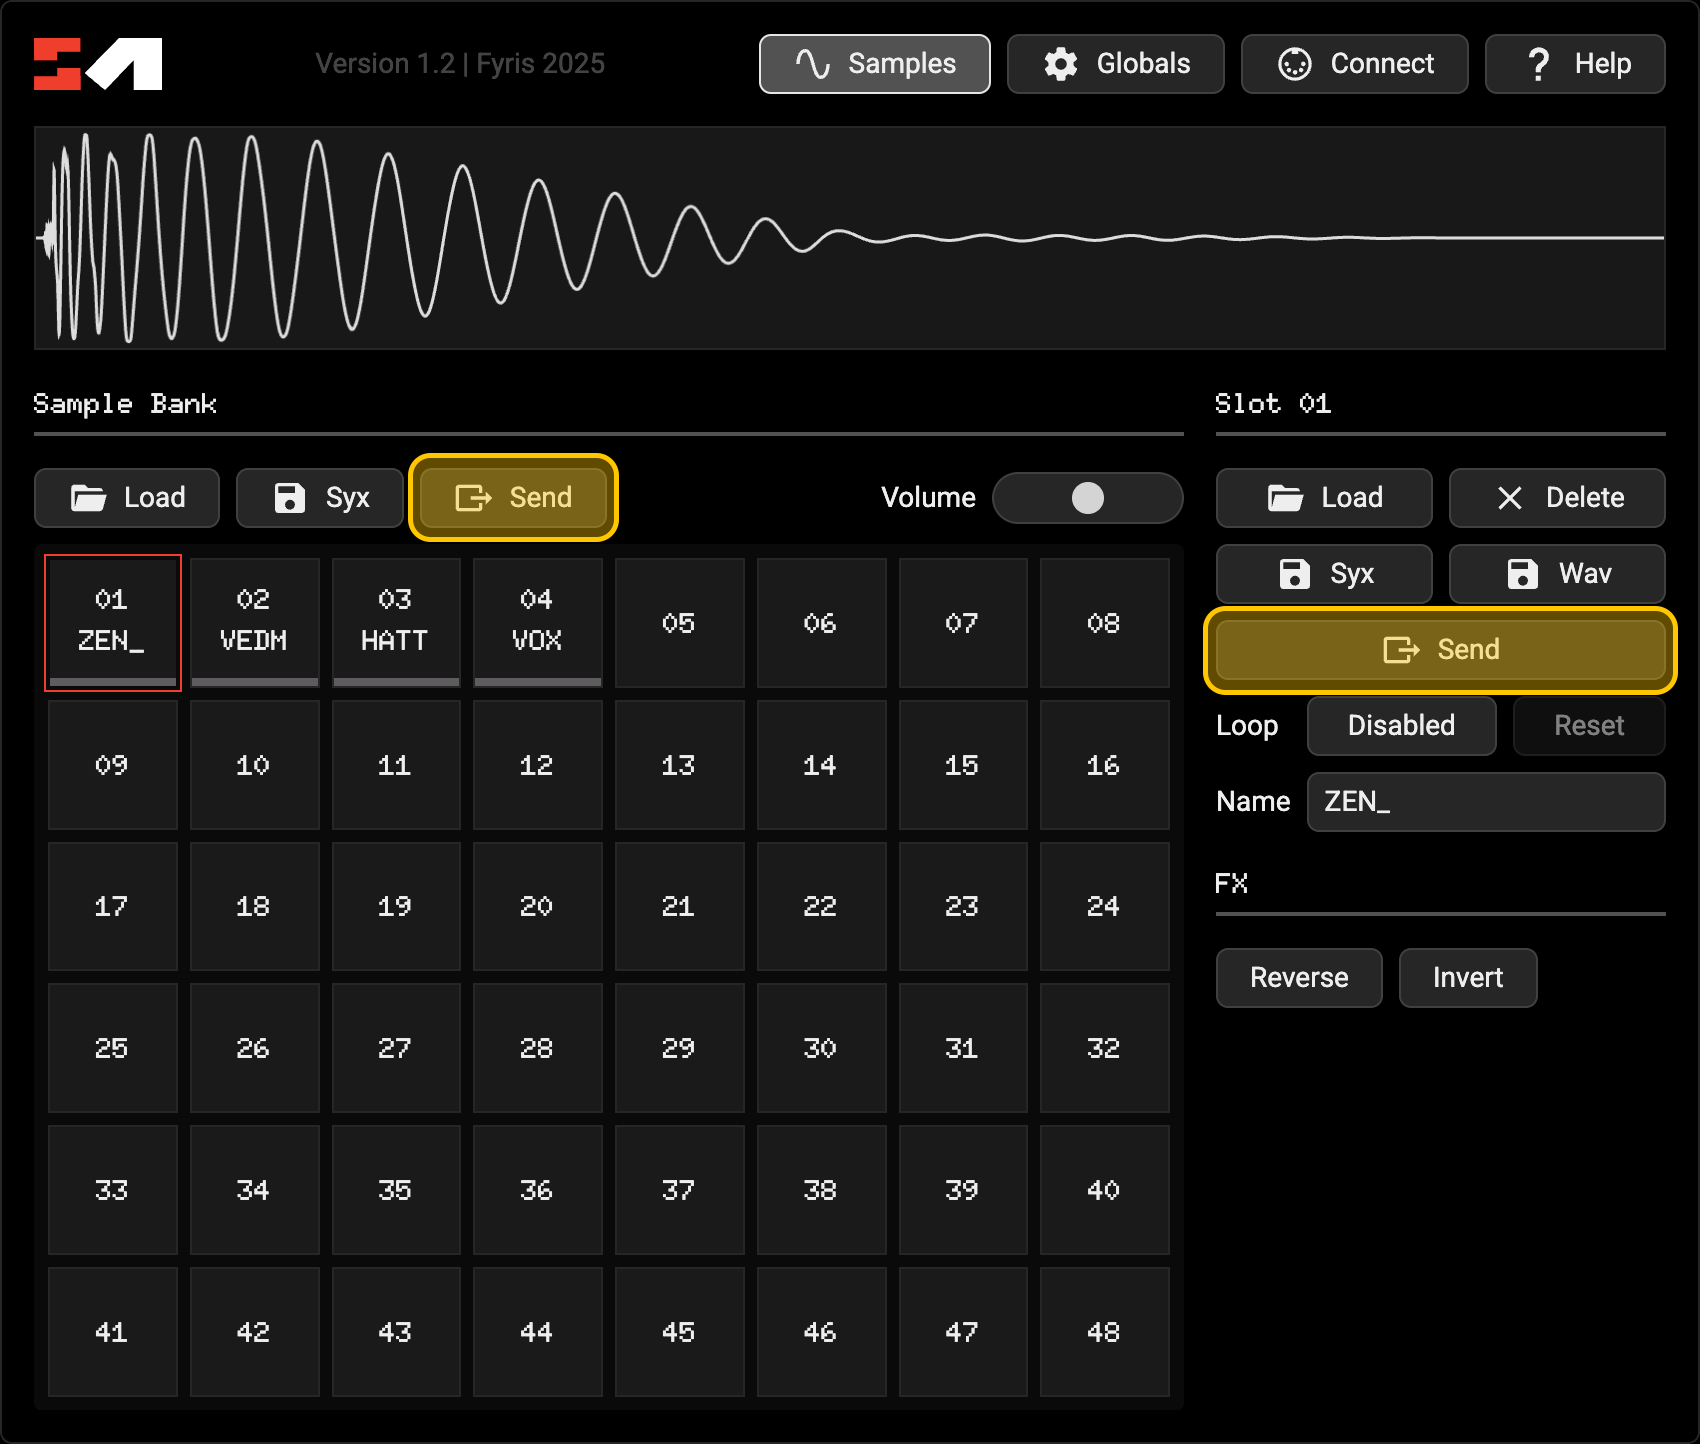Click the folder icon in Sample Bank Load
Viewport: 1700px width, 1444px height.
coord(88,498)
